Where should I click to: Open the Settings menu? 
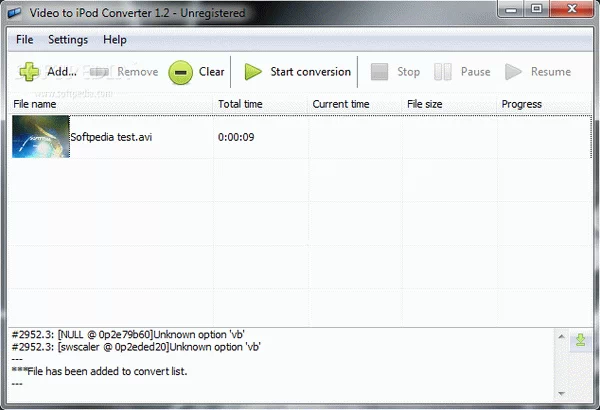[68, 39]
